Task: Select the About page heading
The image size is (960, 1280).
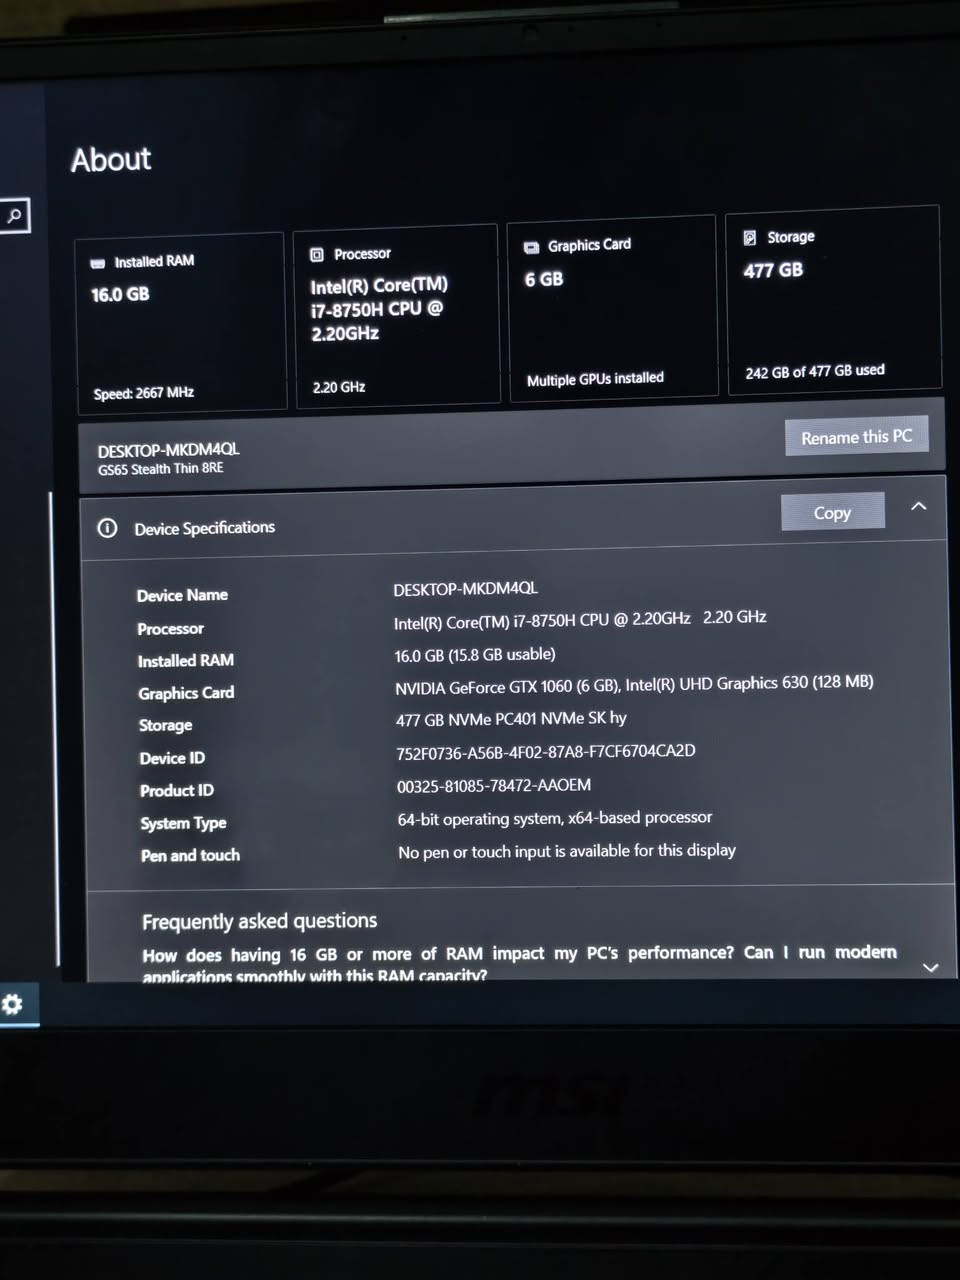Action: pos(111,159)
